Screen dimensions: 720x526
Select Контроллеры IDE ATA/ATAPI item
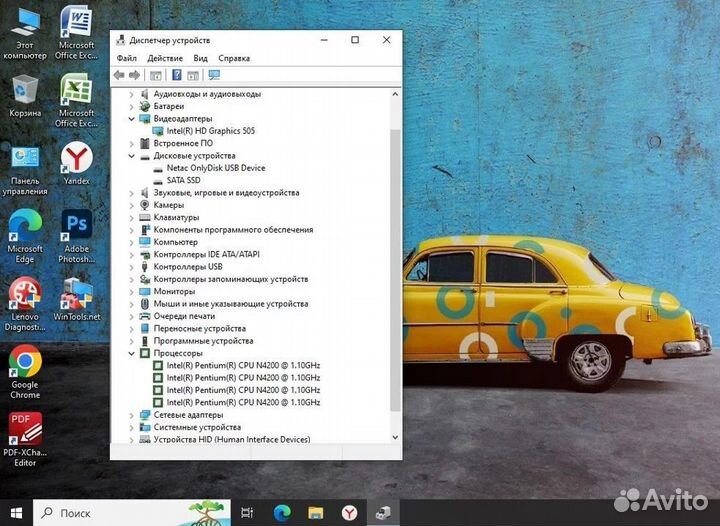207,254
